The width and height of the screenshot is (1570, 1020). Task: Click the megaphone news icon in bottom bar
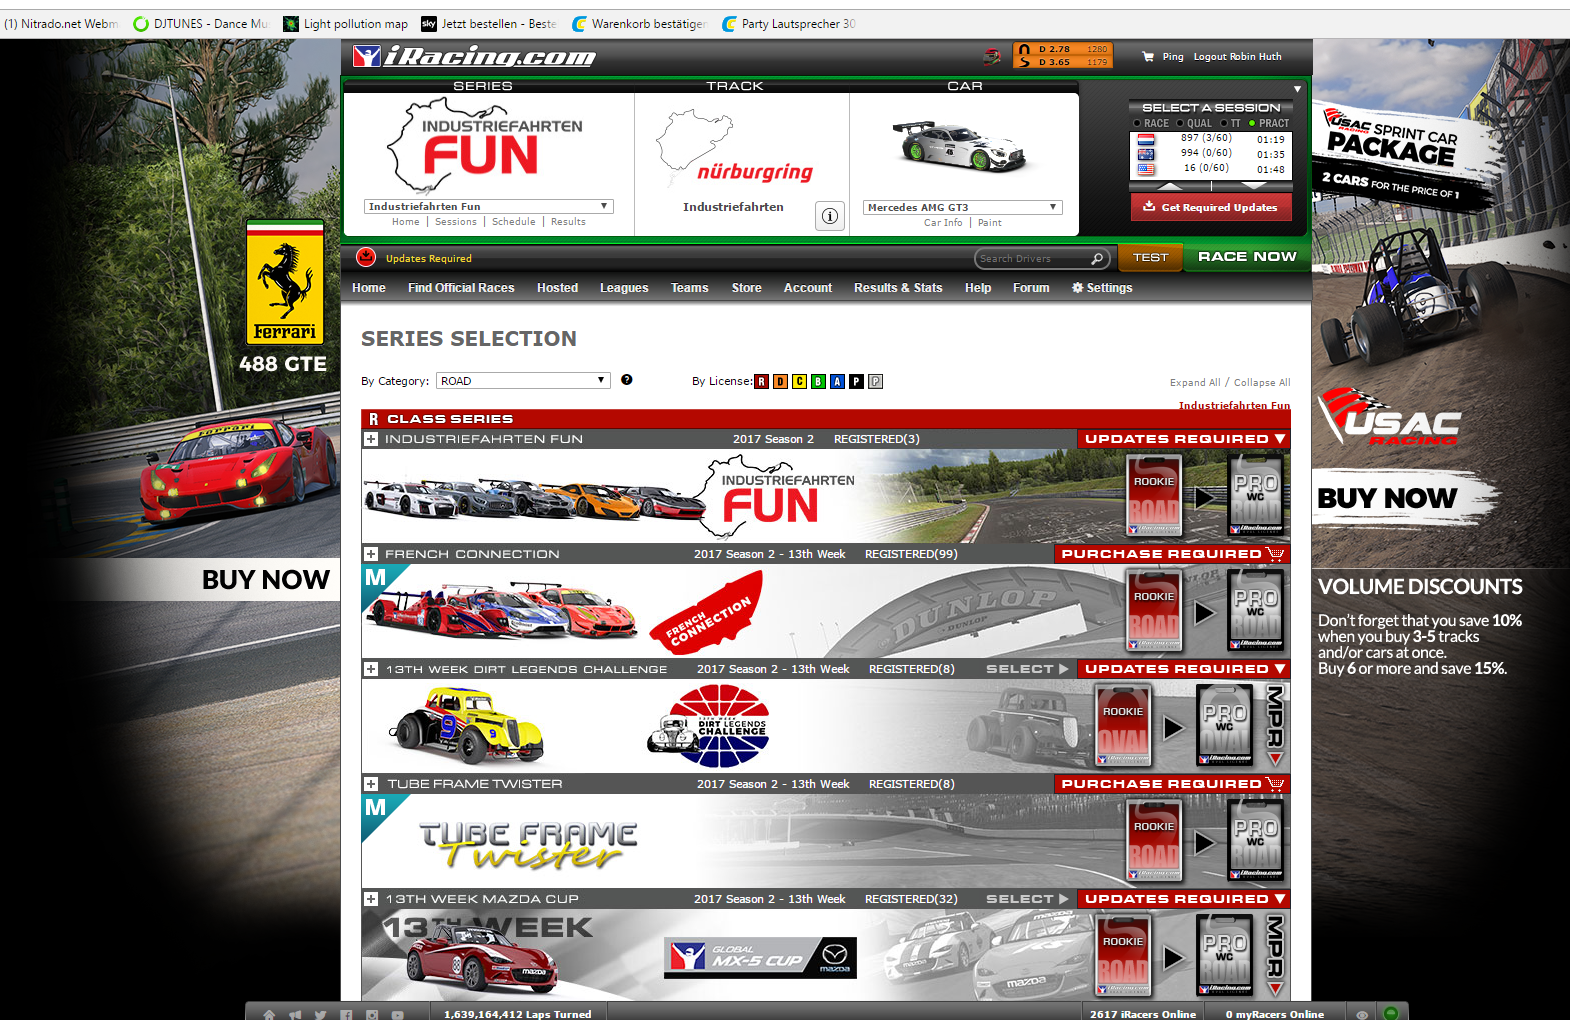click(295, 1014)
